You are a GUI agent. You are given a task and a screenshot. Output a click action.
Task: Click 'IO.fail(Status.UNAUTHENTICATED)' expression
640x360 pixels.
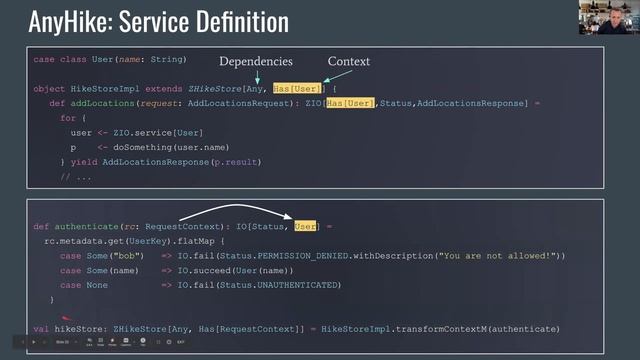[259, 285]
